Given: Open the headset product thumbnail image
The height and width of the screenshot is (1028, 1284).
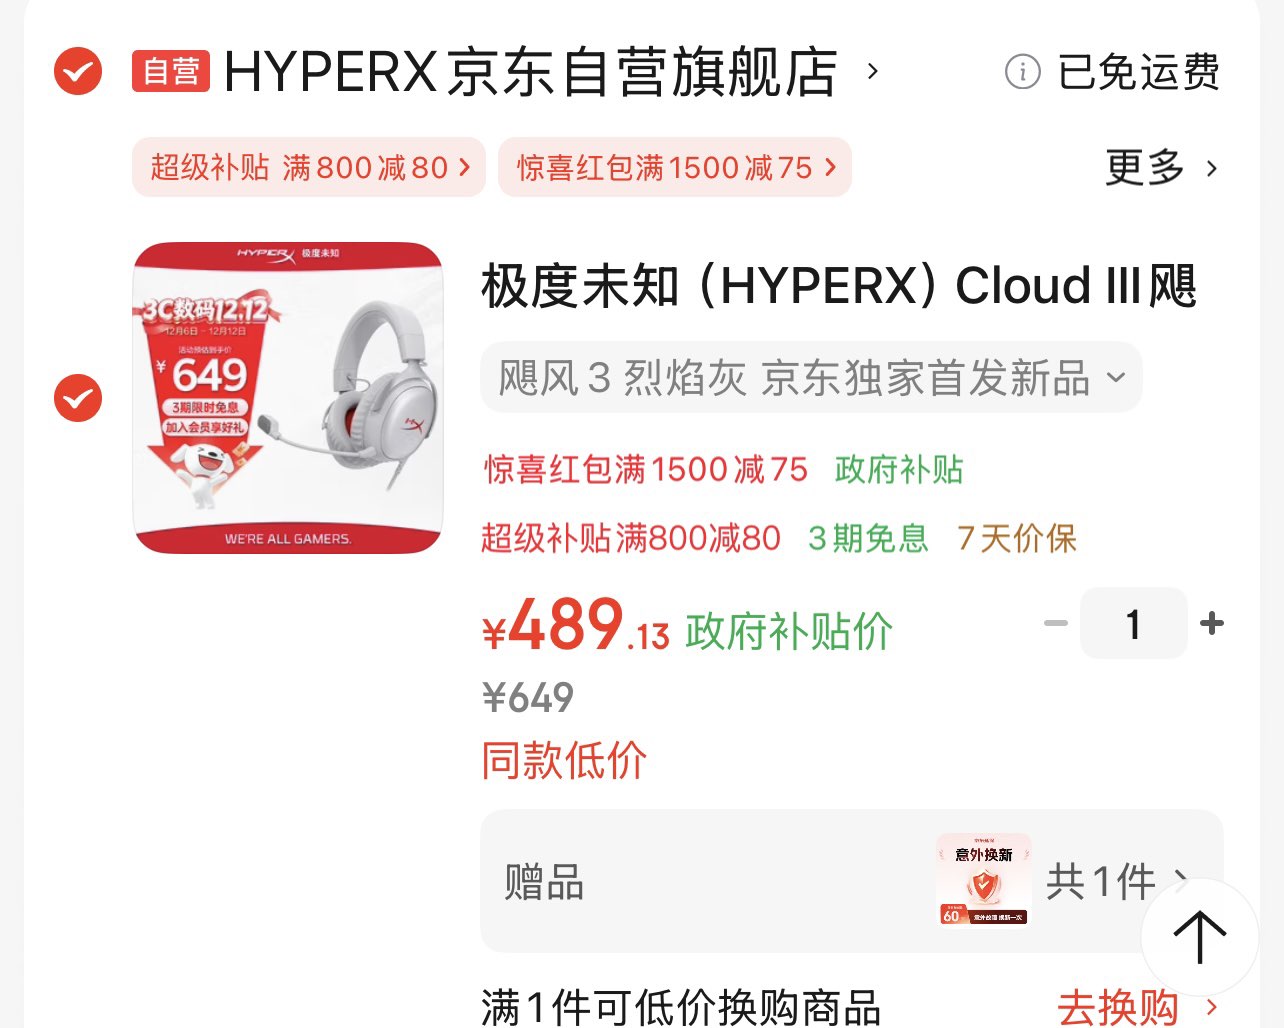Looking at the screenshot, I should [x=288, y=398].
